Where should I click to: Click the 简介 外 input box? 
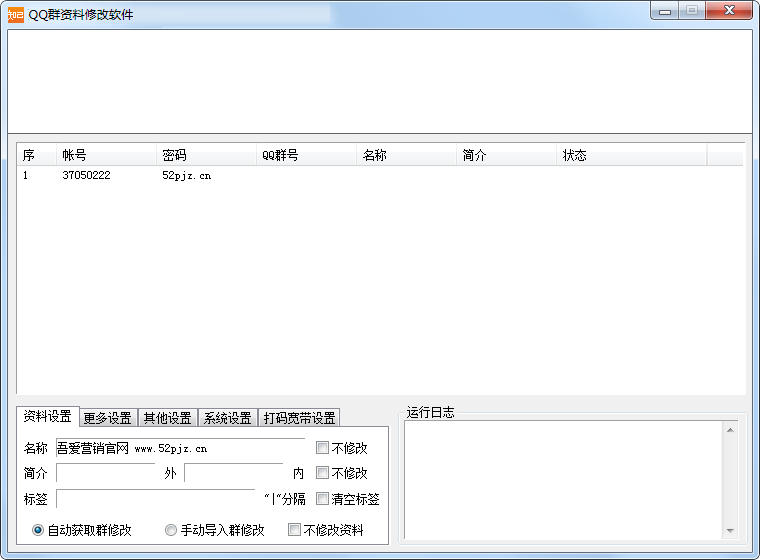coord(106,473)
